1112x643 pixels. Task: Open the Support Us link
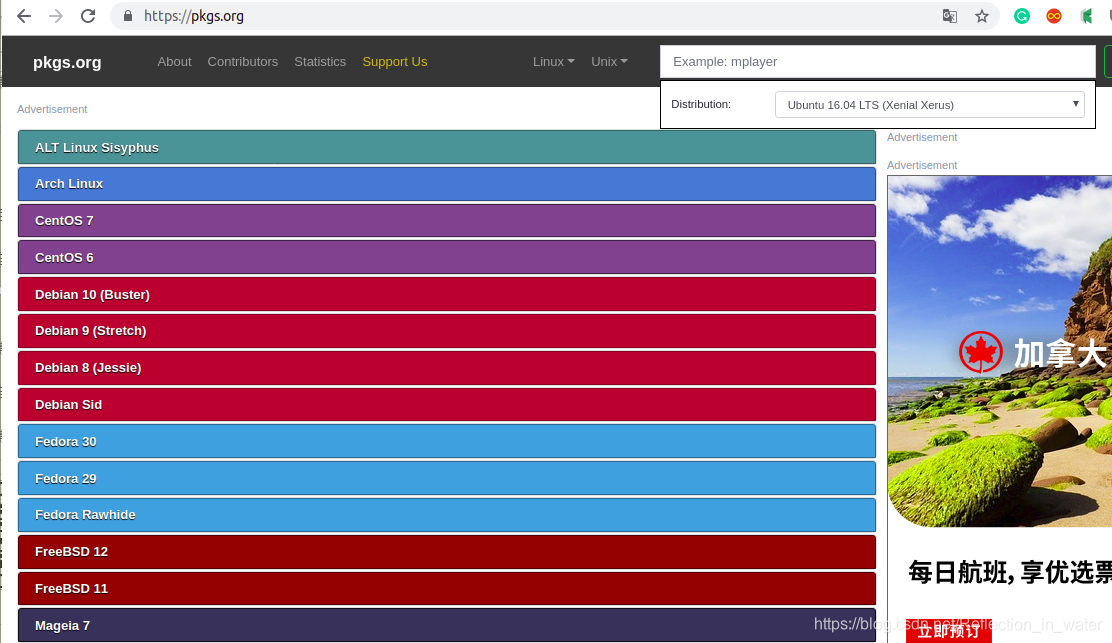(x=395, y=62)
